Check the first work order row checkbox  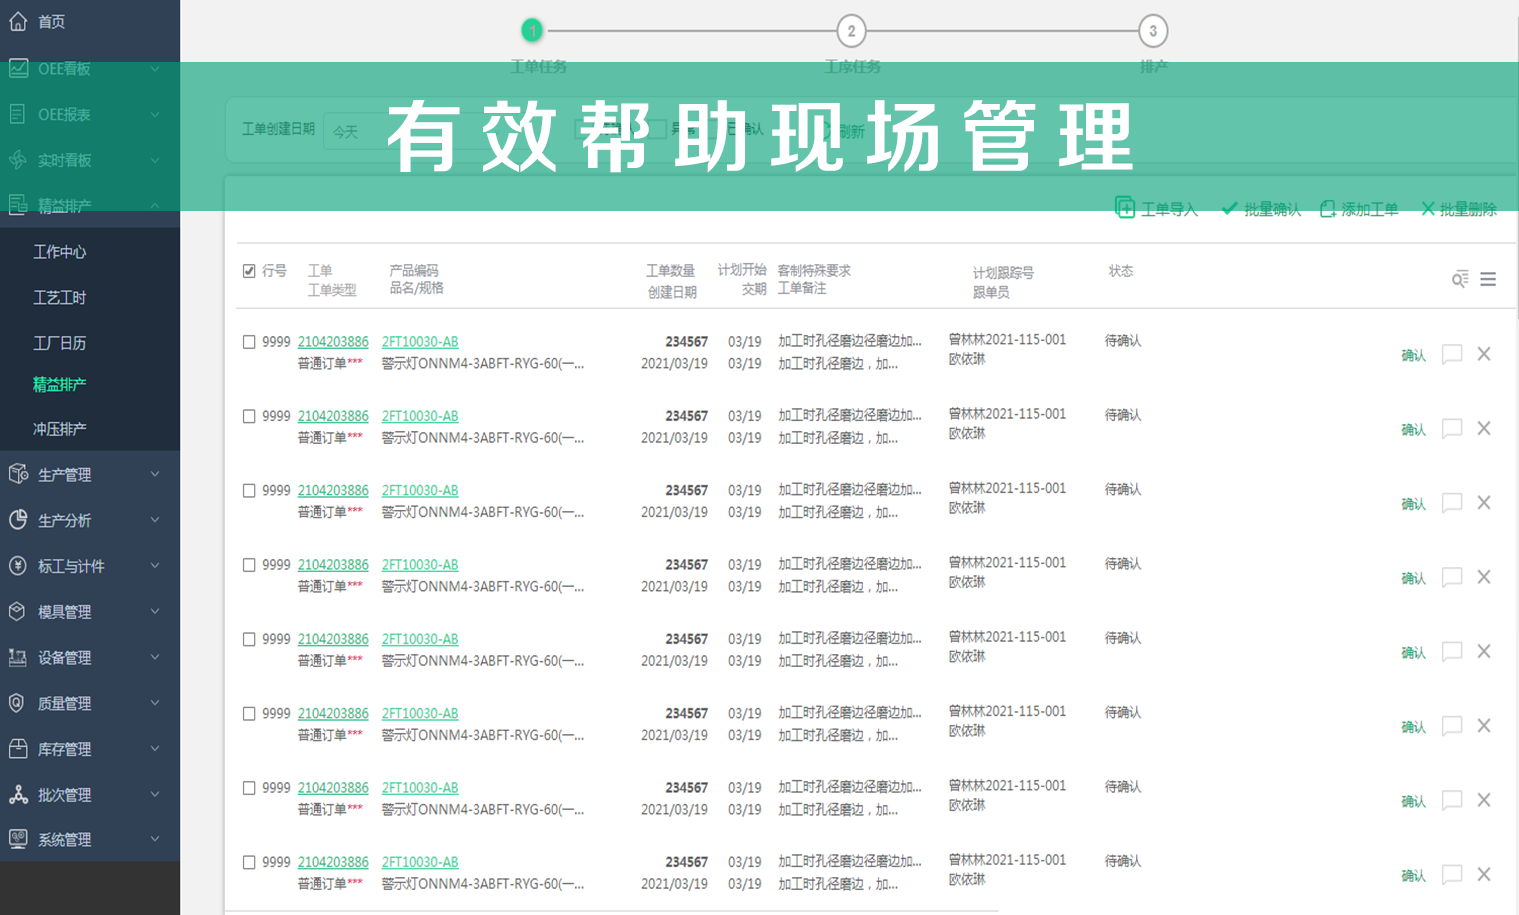click(x=248, y=341)
